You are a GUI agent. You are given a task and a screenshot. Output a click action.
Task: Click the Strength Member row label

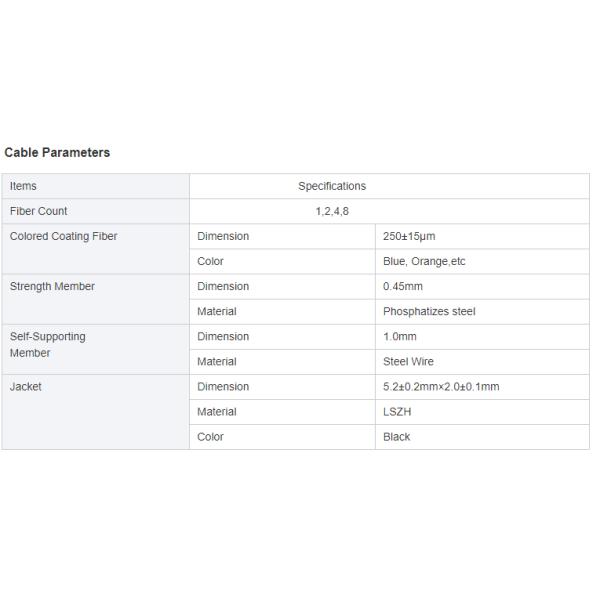(52, 286)
